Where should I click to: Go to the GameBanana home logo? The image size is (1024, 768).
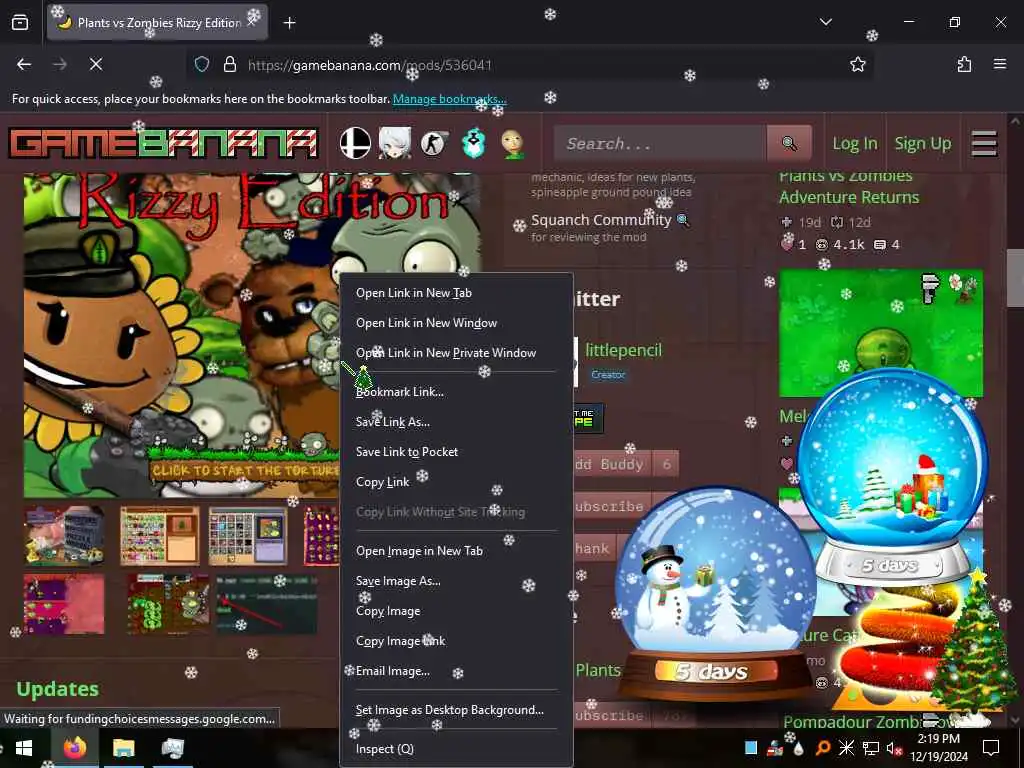163,143
